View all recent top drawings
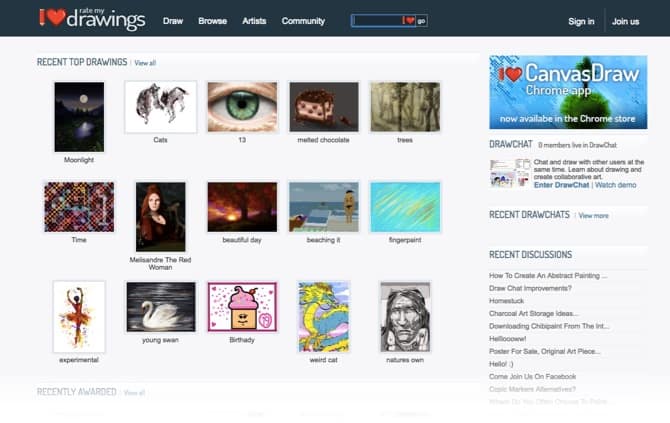The height and width of the screenshot is (423, 670). tap(145, 63)
